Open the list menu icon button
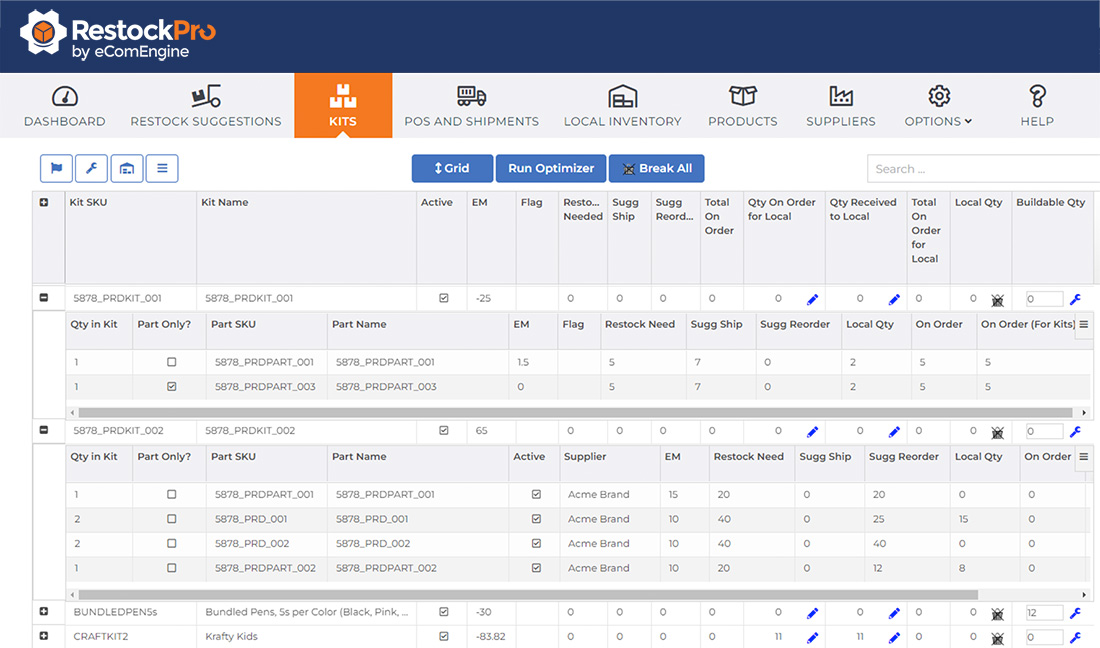Viewport: 1100px width, 648px height. pos(162,169)
